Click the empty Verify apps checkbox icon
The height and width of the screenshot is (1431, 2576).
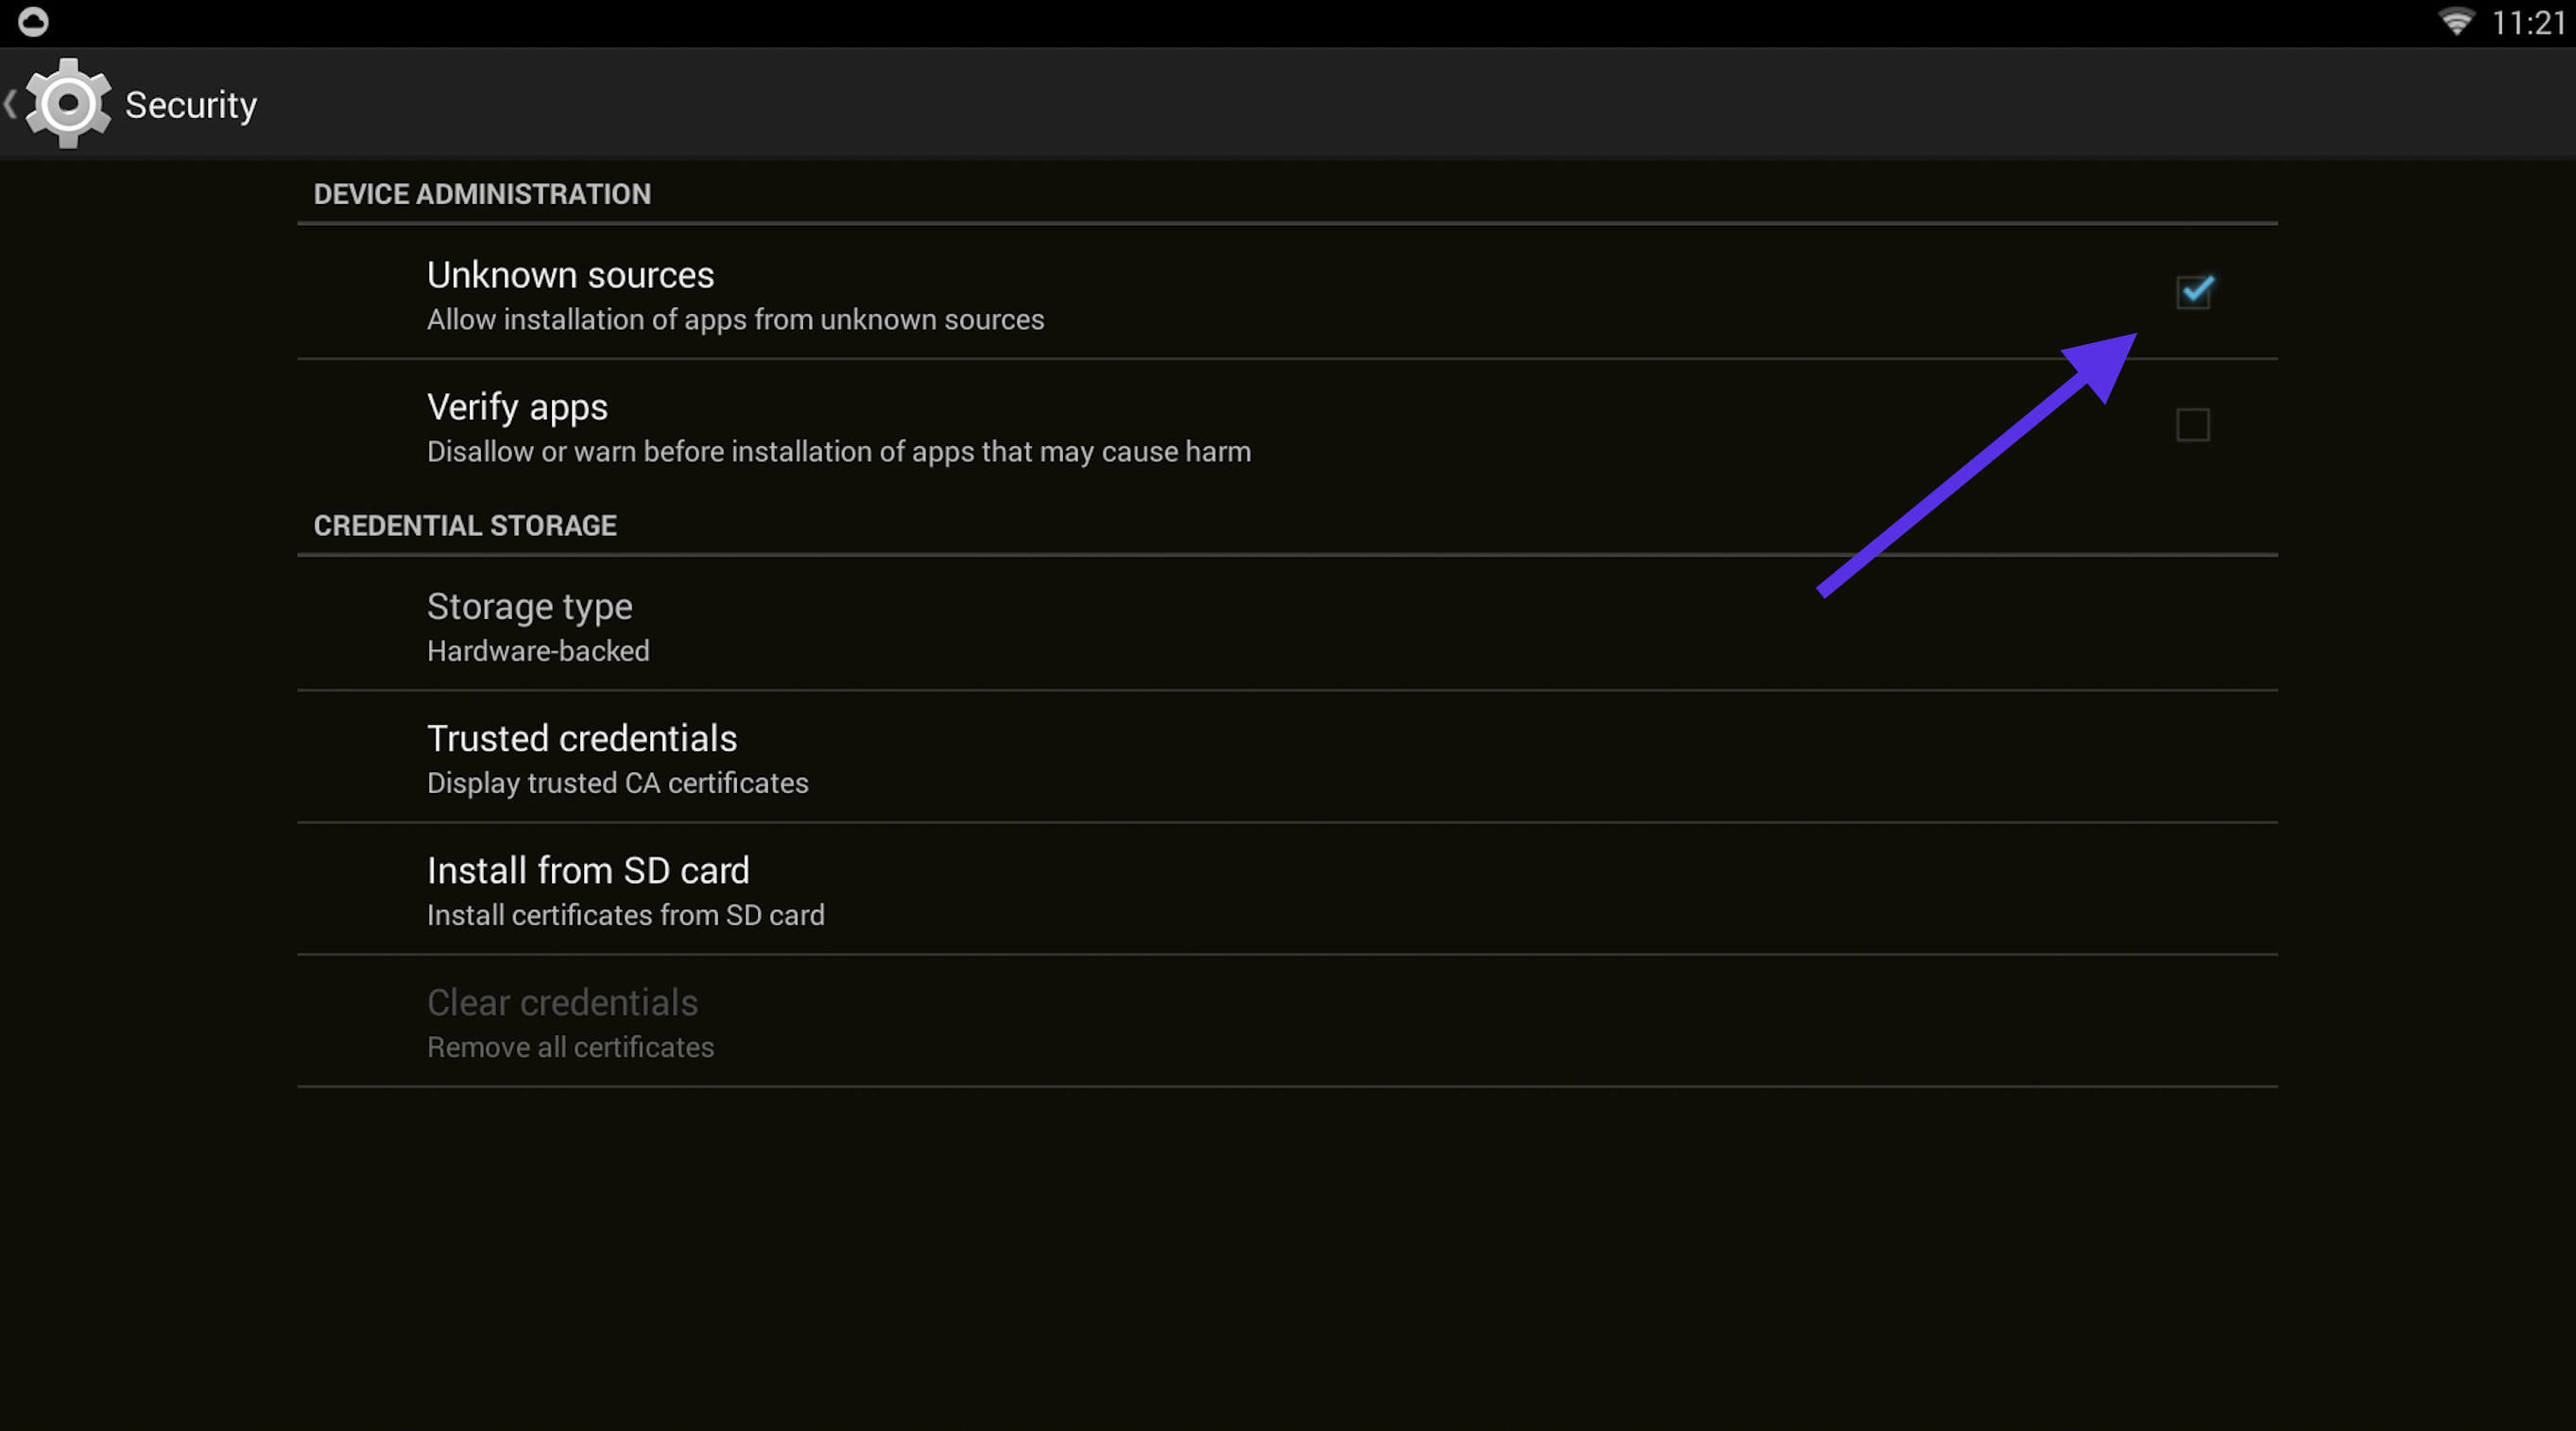(x=2193, y=424)
